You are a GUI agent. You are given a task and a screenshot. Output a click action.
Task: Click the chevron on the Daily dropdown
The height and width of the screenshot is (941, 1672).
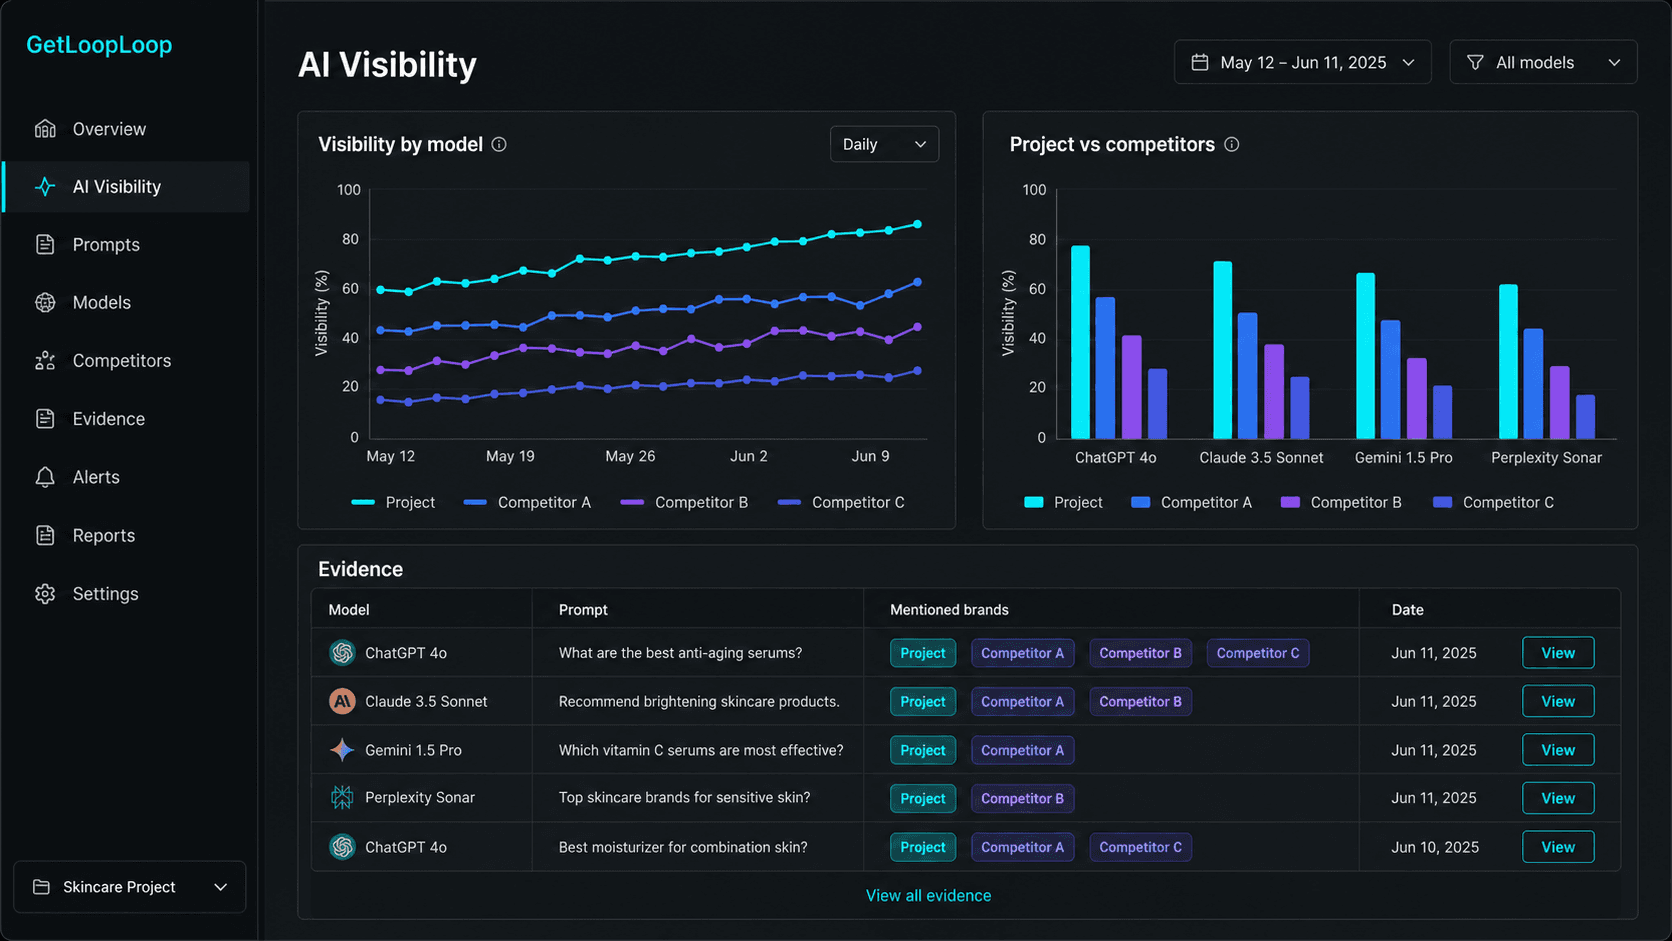[x=920, y=145]
